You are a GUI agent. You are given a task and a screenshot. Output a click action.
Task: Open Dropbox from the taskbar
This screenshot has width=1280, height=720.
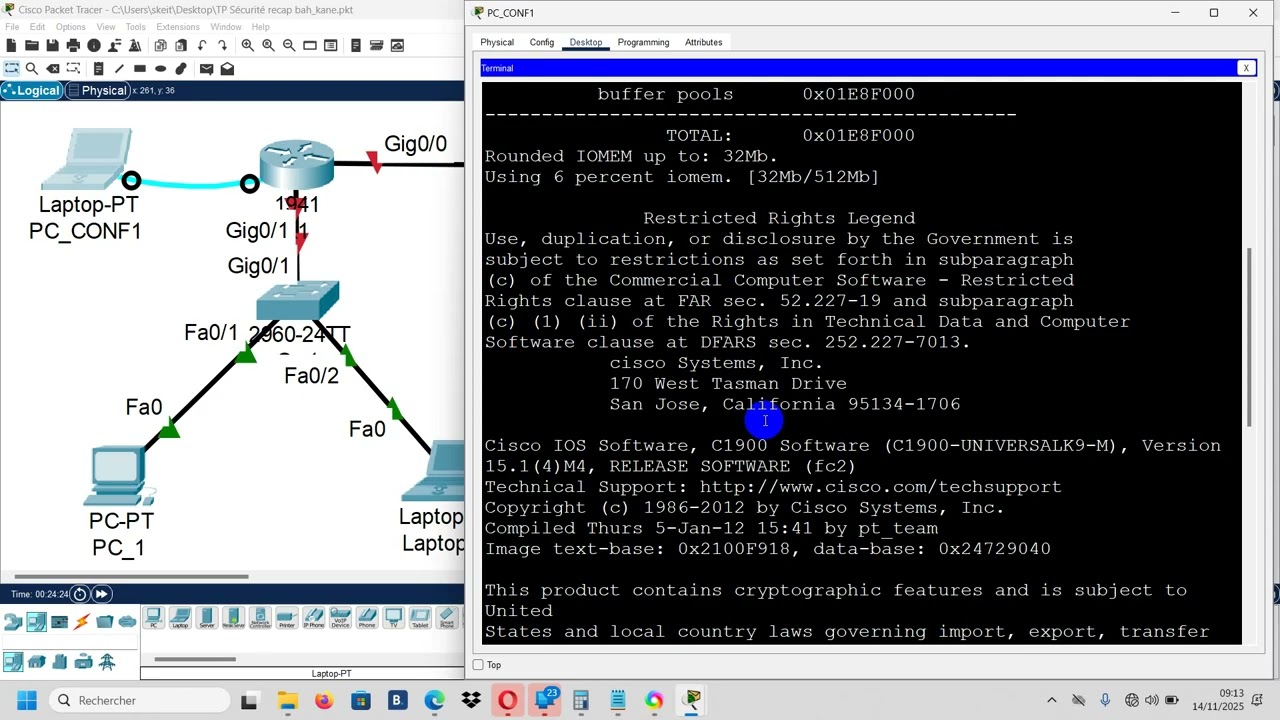pos(471,700)
